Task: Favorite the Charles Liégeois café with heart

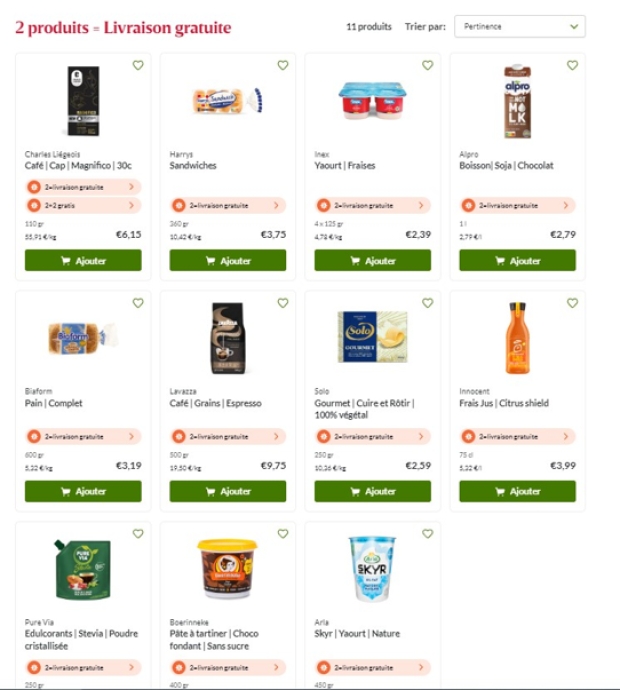Action: (138, 65)
